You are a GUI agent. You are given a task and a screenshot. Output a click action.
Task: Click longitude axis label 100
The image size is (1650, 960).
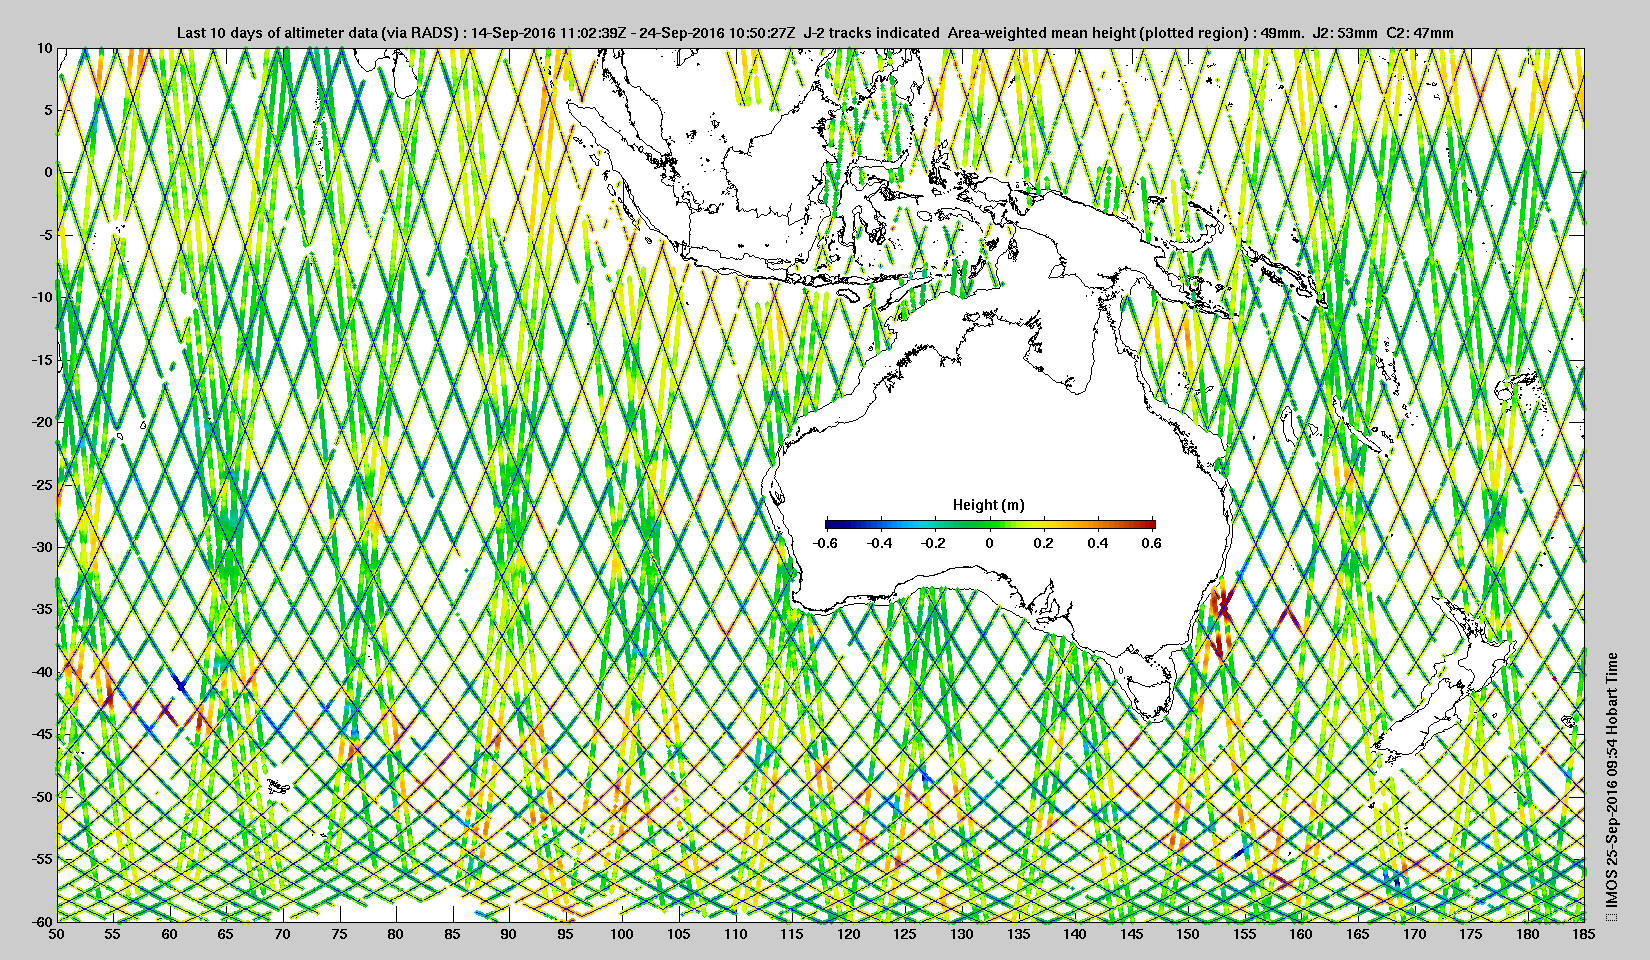pos(623,935)
